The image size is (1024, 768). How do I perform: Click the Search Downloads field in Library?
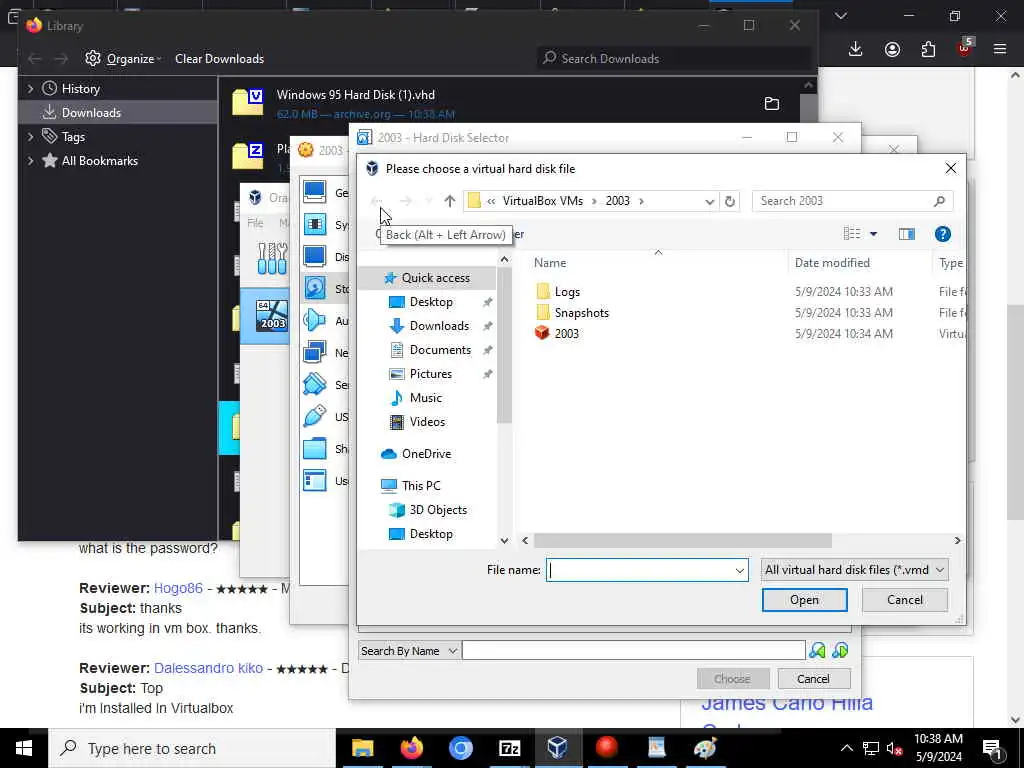click(x=673, y=59)
